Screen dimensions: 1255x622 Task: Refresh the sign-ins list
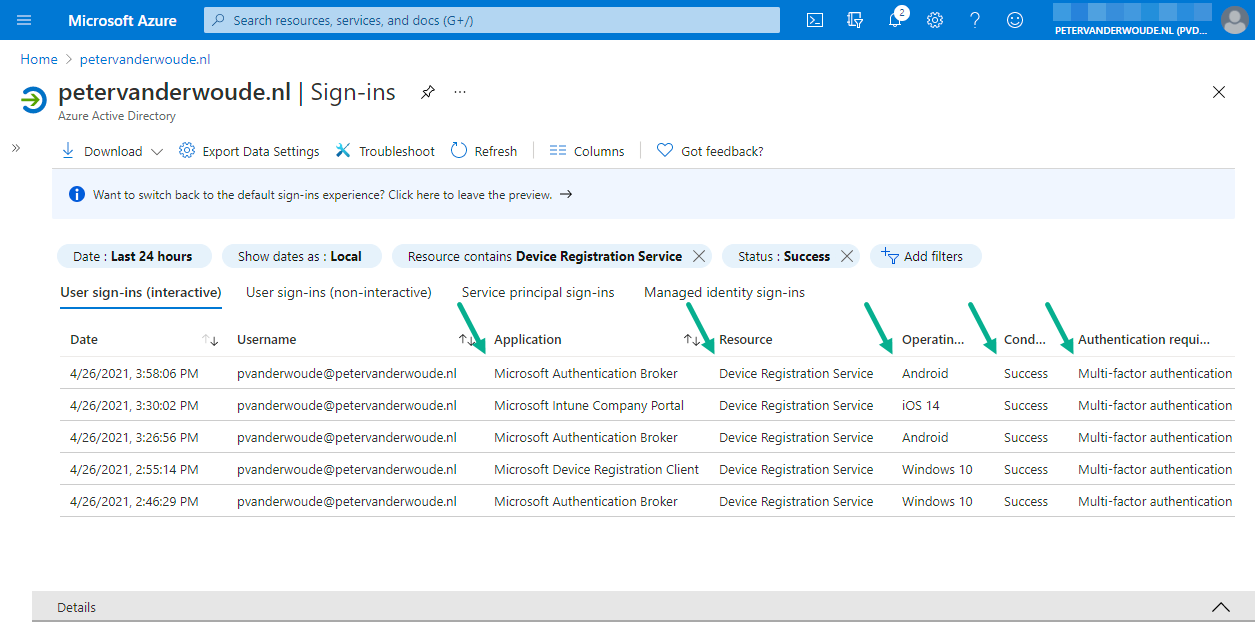click(484, 150)
